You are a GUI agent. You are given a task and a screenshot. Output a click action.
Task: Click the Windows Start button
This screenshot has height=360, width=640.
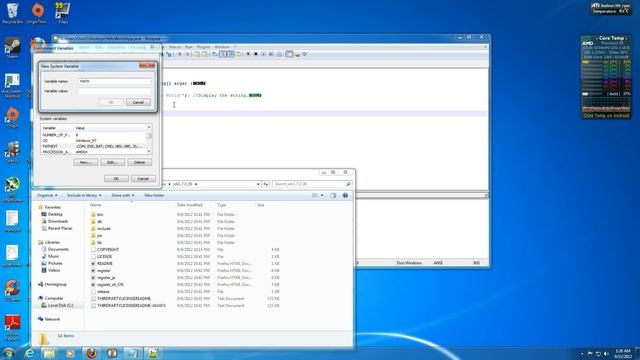(x=9, y=353)
